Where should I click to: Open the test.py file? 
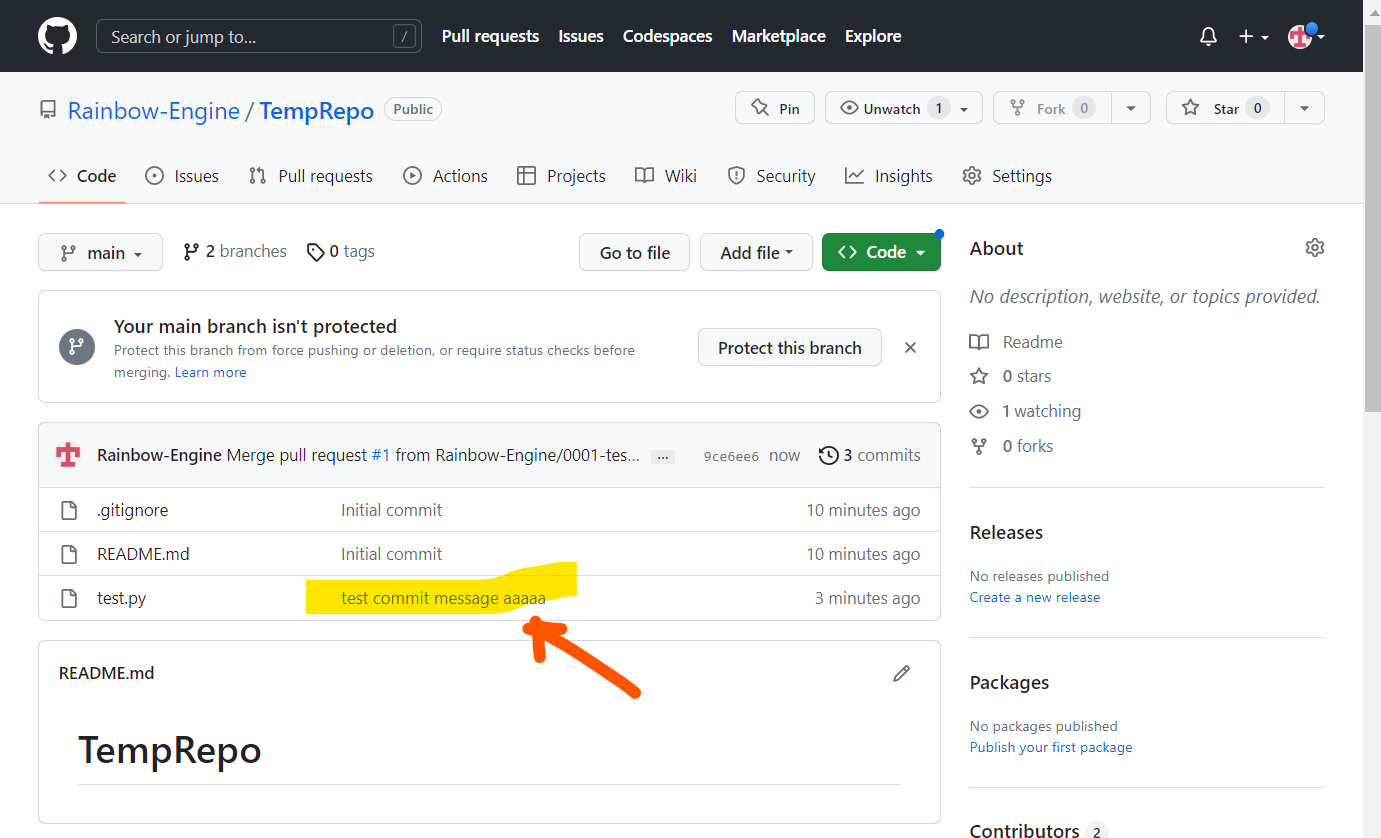pyautogui.click(x=122, y=598)
